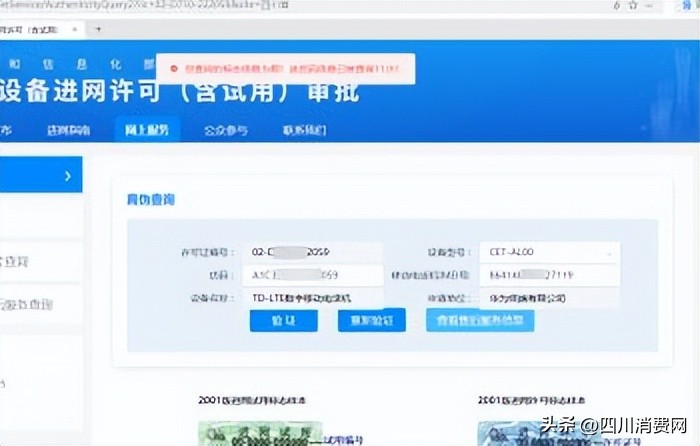700x446 pixels.
Task: Close the open browser tab
Action: tap(75, 29)
